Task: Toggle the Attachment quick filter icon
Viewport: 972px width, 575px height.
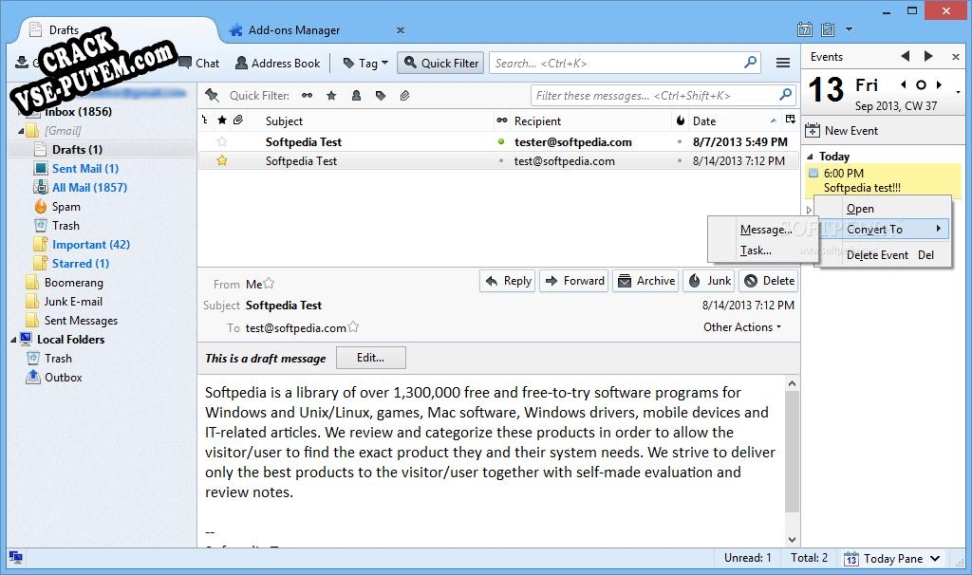Action: click(x=405, y=95)
